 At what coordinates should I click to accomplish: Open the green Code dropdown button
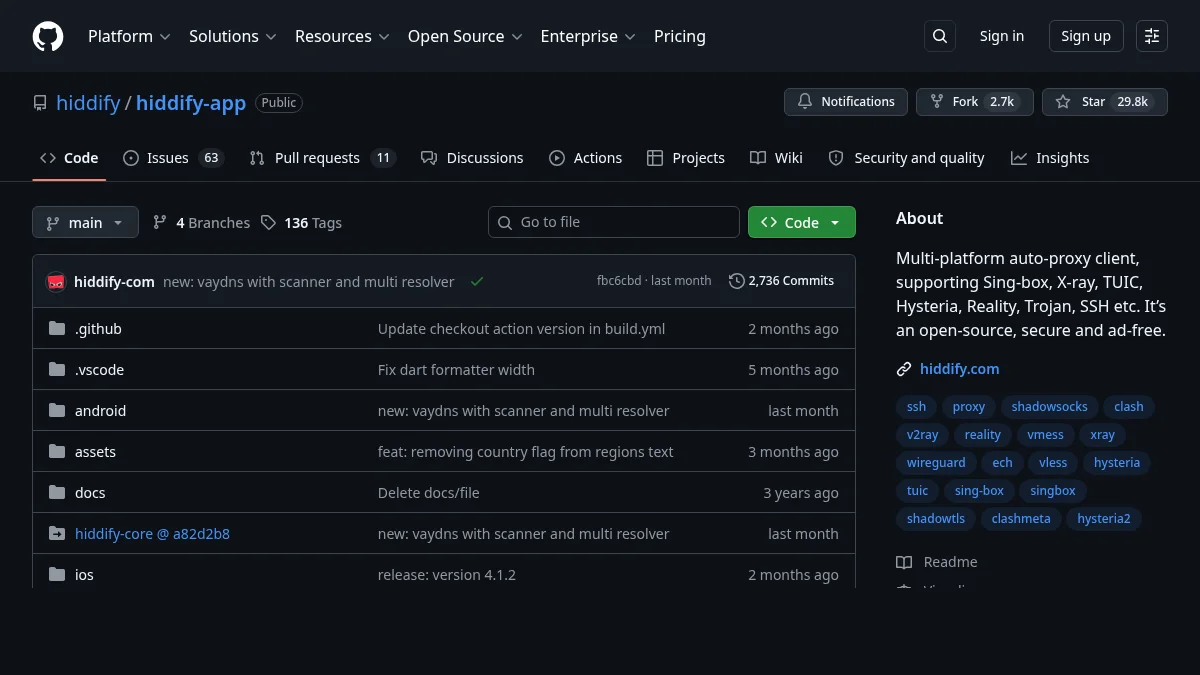tap(802, 223)
